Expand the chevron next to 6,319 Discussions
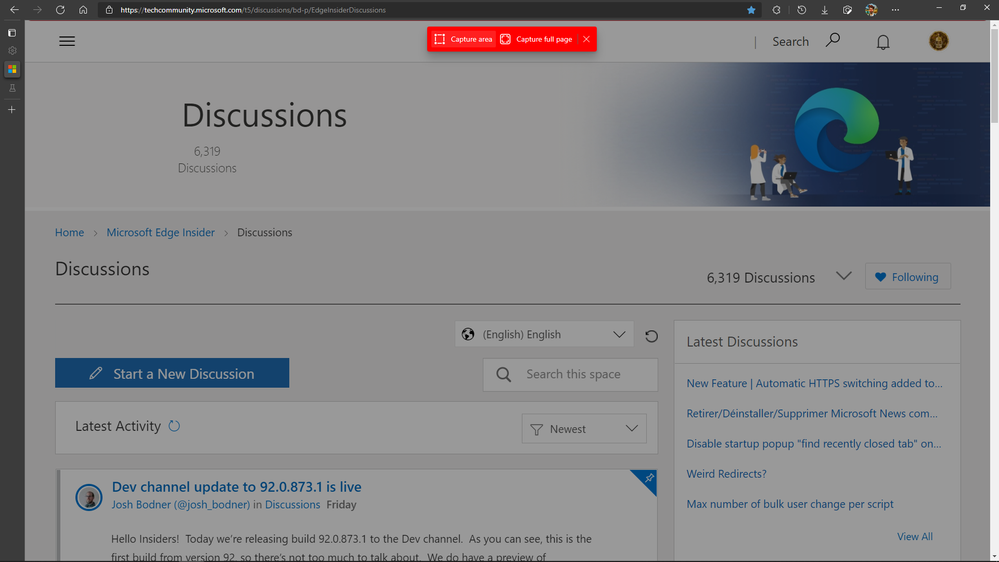The height and width of the screenshot is (562, 999). (844, 277)
